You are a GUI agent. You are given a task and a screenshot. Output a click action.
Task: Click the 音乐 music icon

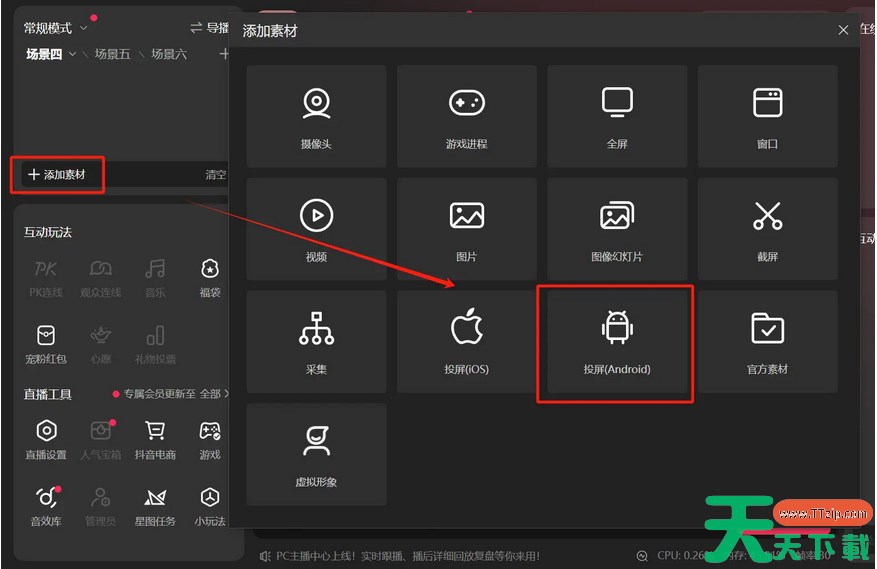155,278
